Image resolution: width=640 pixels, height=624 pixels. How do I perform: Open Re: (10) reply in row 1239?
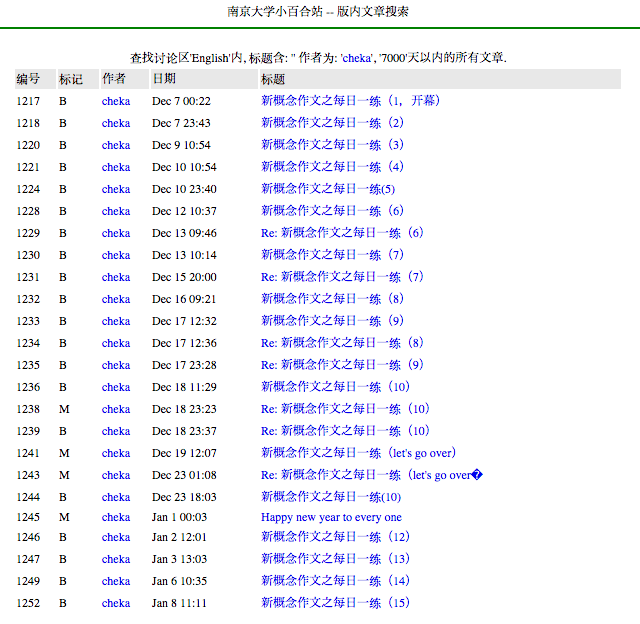[345, 431]
